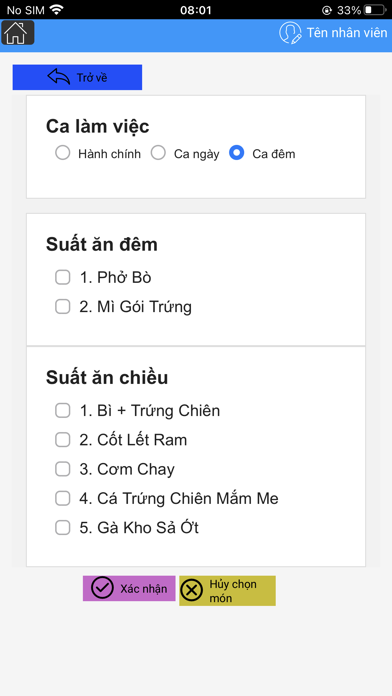Click the Tên nhân viên label

[347, 32]
